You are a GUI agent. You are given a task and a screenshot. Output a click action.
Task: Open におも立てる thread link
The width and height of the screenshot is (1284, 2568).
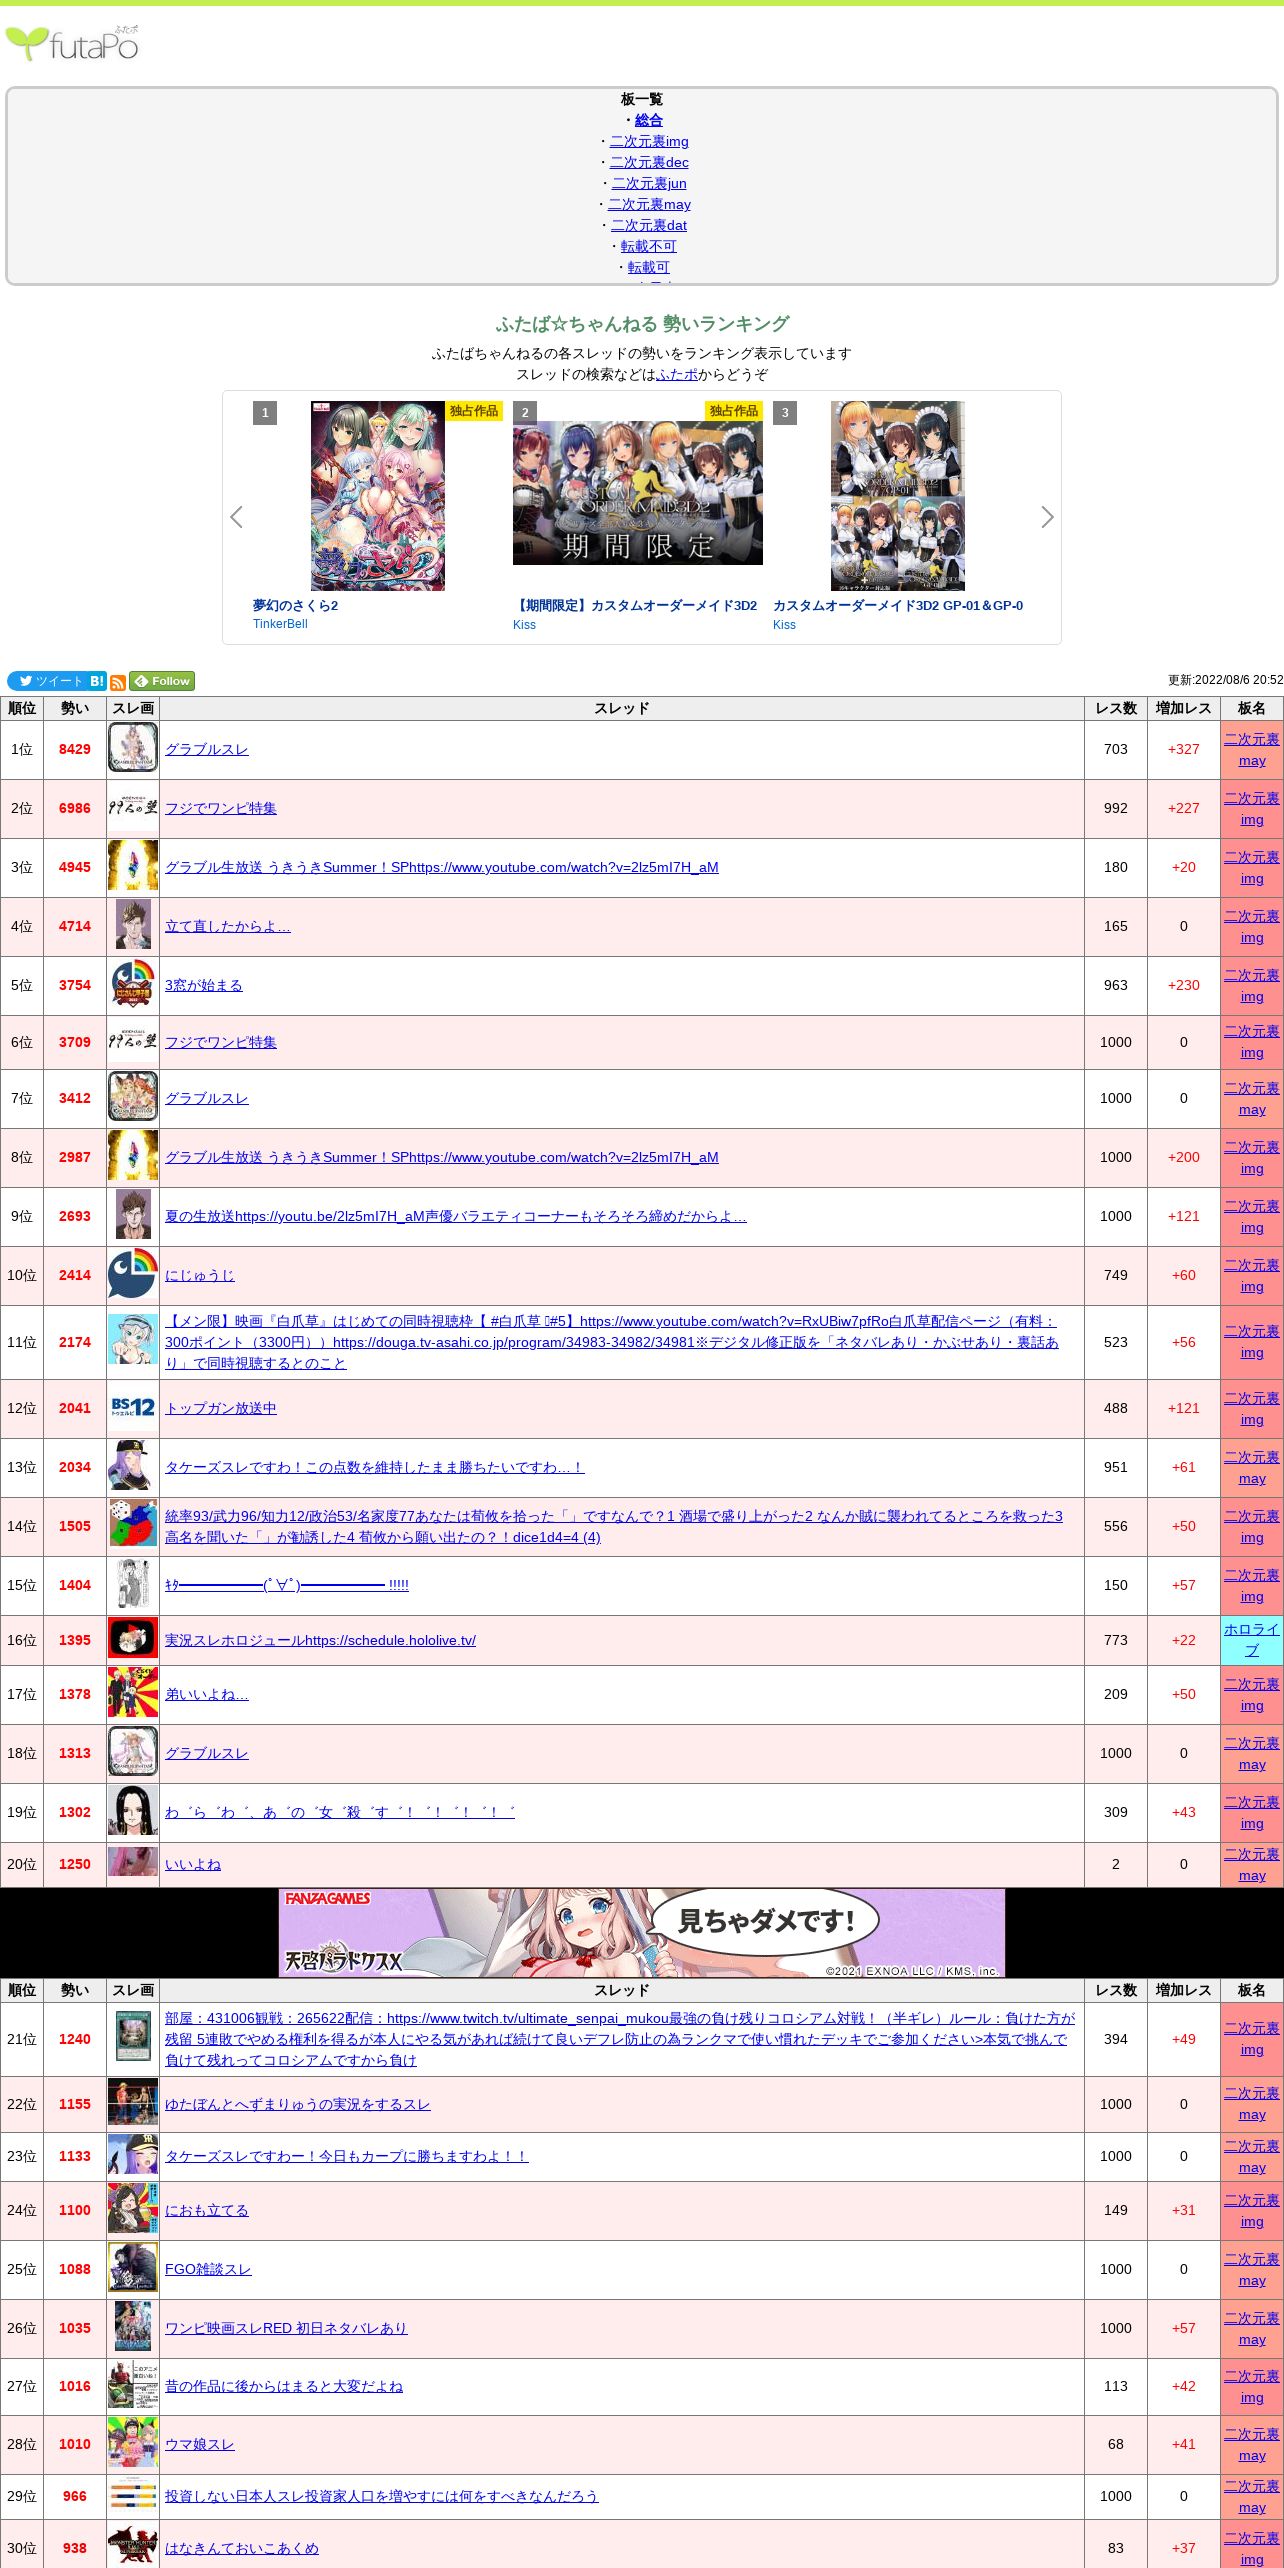click(x=206, y=2210)
